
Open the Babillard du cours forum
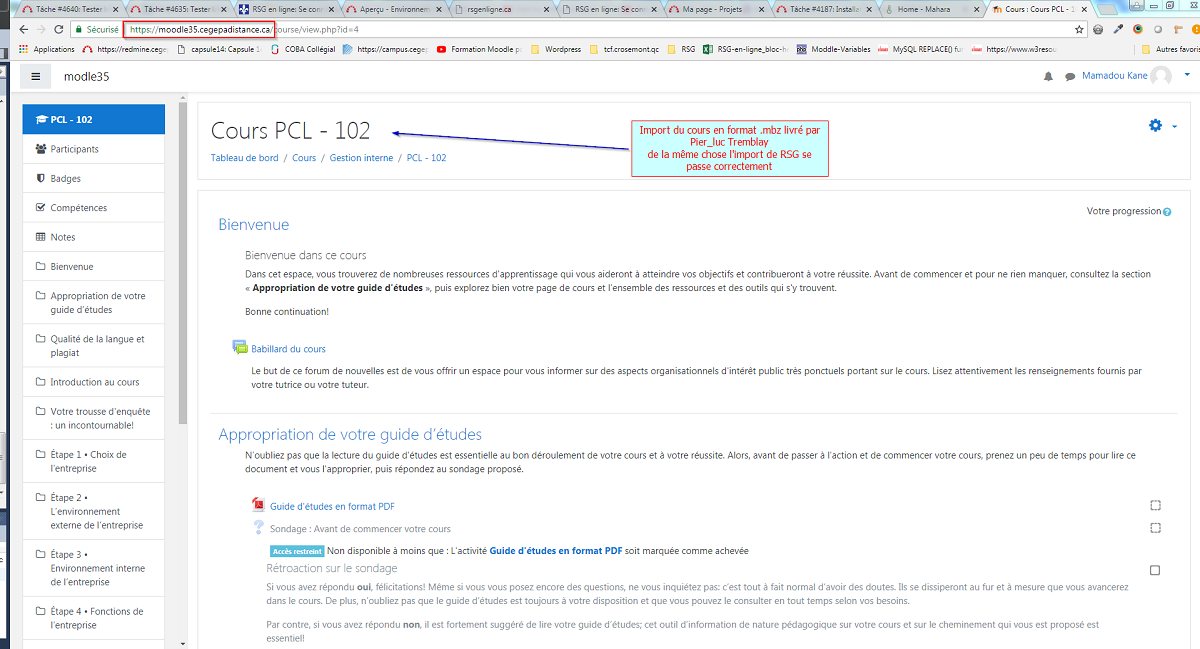point(288,349)
